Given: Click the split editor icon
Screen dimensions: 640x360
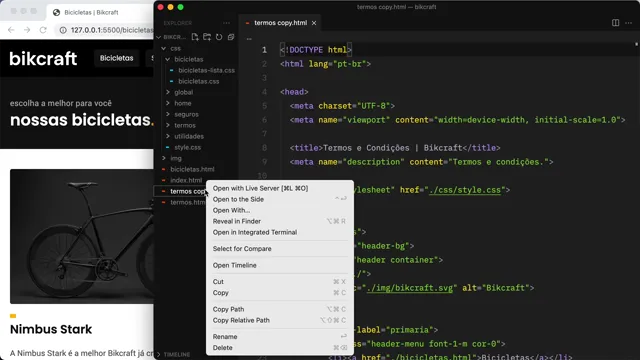Looking at the screenshot, I should pyautogui.click(x=616, y=23).
